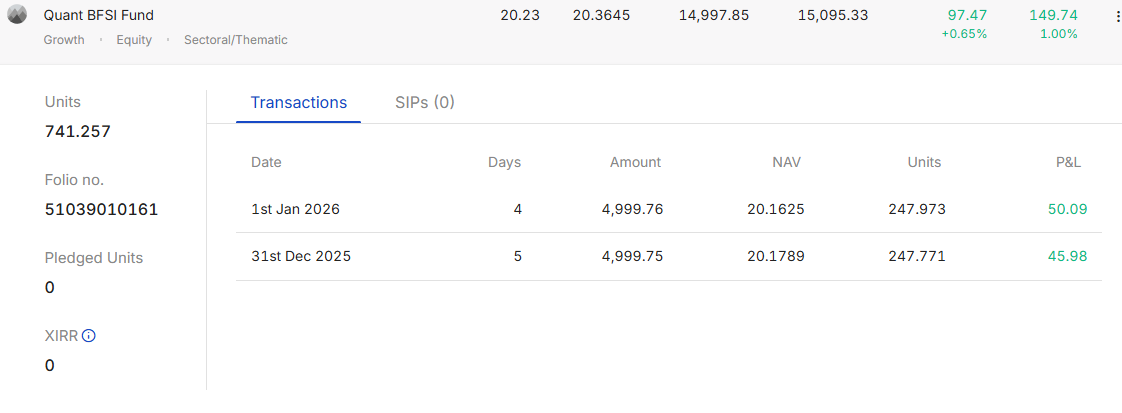Click the Sectoral/Thematic category label
This screenshot has height=413, width=1122.
click(x=235, y=40)
